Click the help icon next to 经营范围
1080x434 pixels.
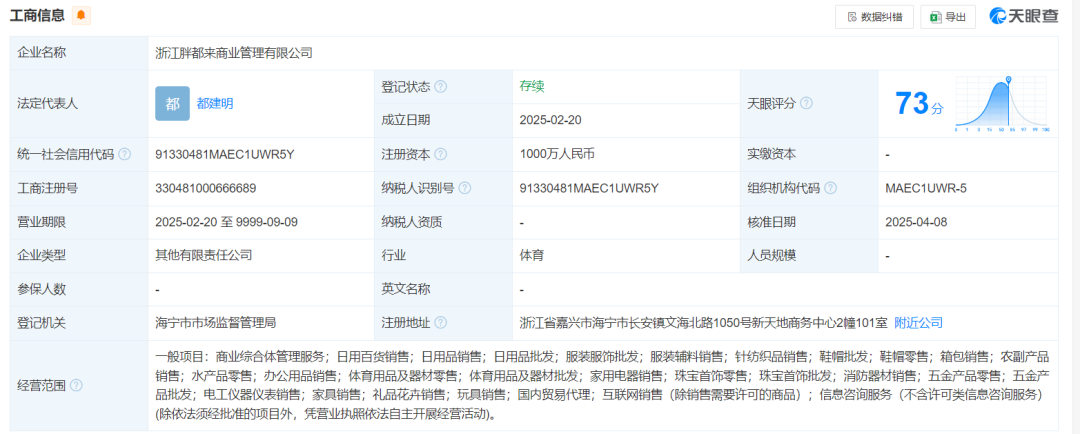[x=76, y=385]
